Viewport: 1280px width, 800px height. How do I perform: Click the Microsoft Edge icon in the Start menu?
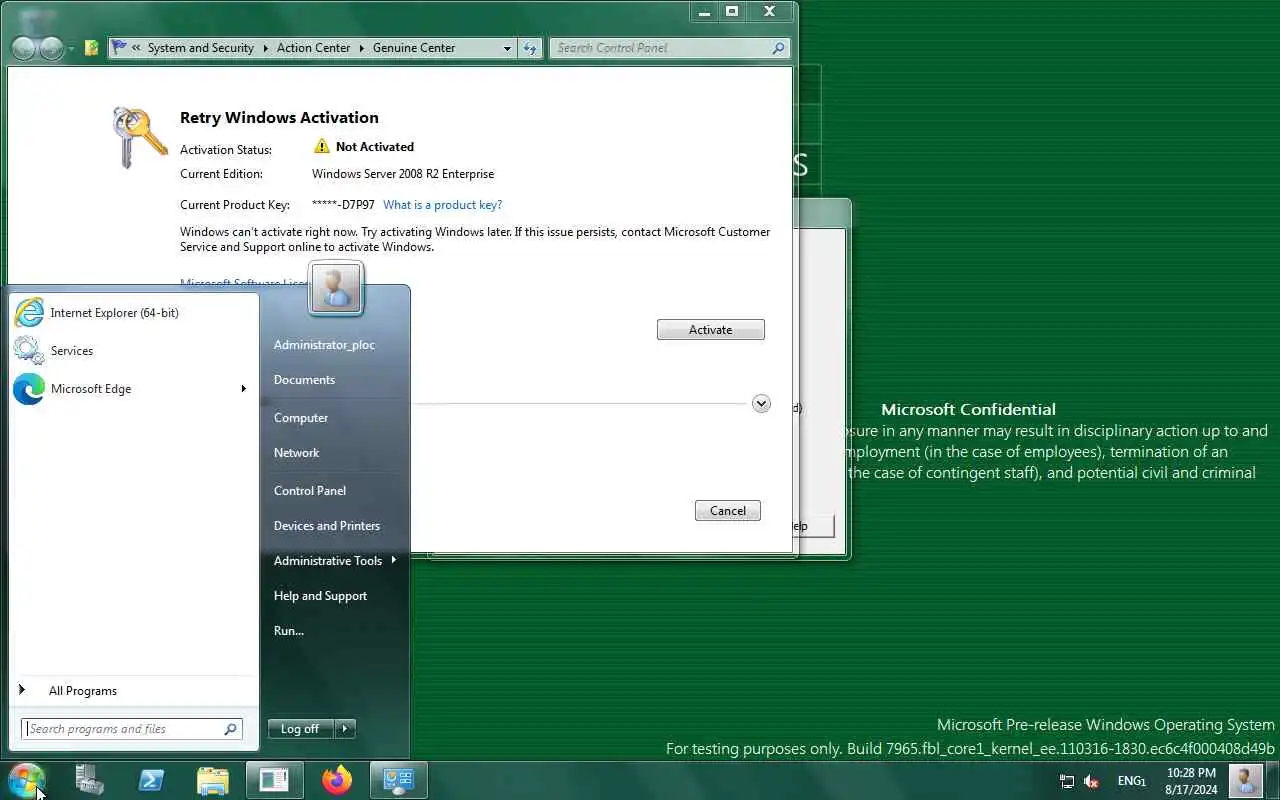click(x=29, y=388)
